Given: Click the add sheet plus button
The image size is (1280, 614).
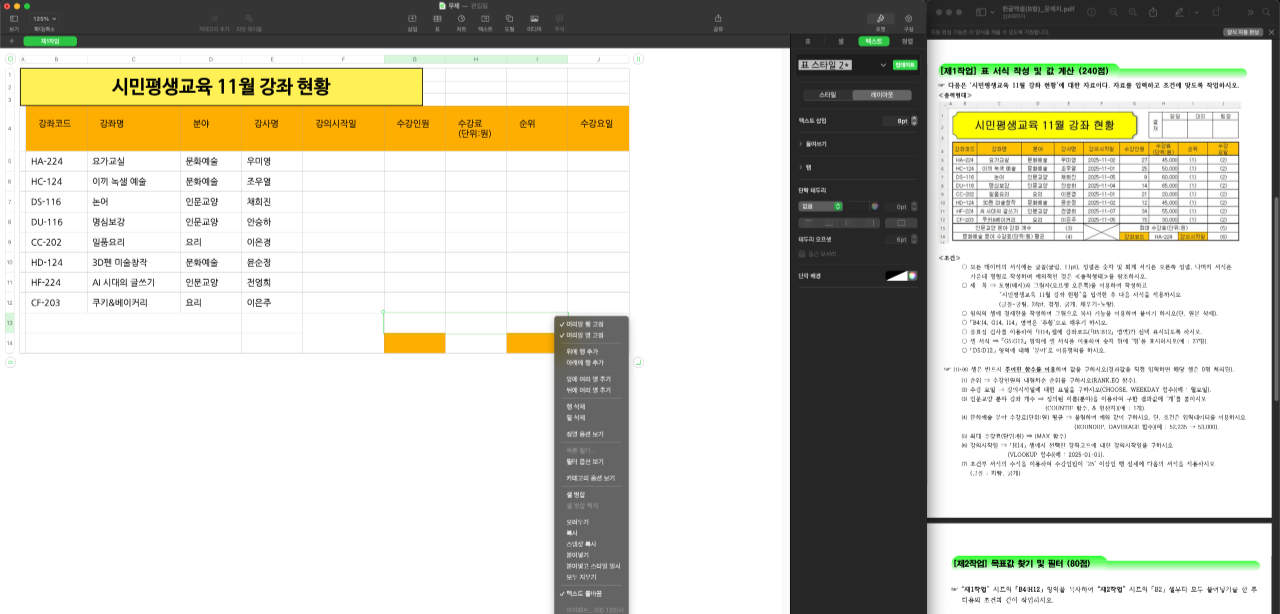Looking at the screenshot, I should click(x=11, y=41).
